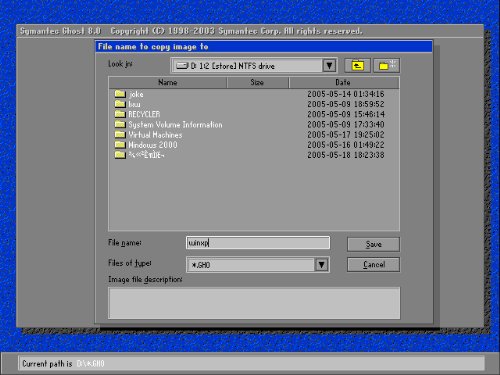Sort file list by Date column
The width and height of the screenshot is (500, 375).
coord(344,82)
